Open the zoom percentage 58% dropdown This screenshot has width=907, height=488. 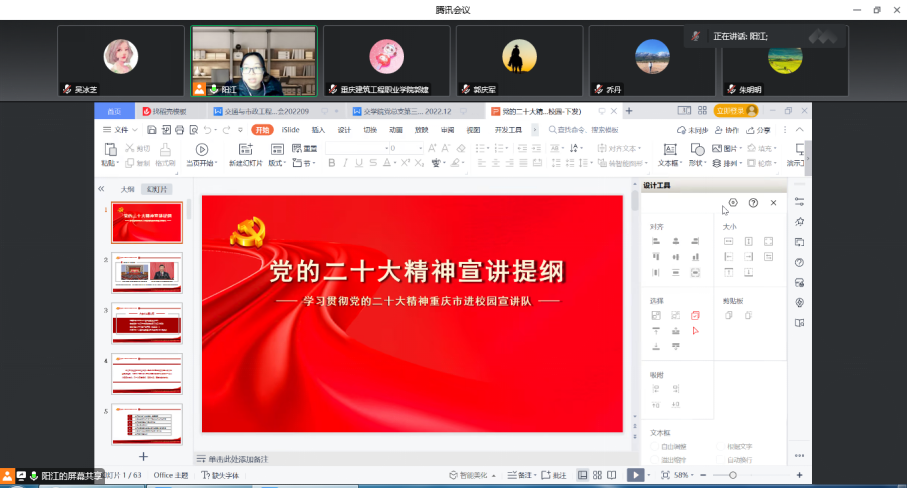pos(684,475)
